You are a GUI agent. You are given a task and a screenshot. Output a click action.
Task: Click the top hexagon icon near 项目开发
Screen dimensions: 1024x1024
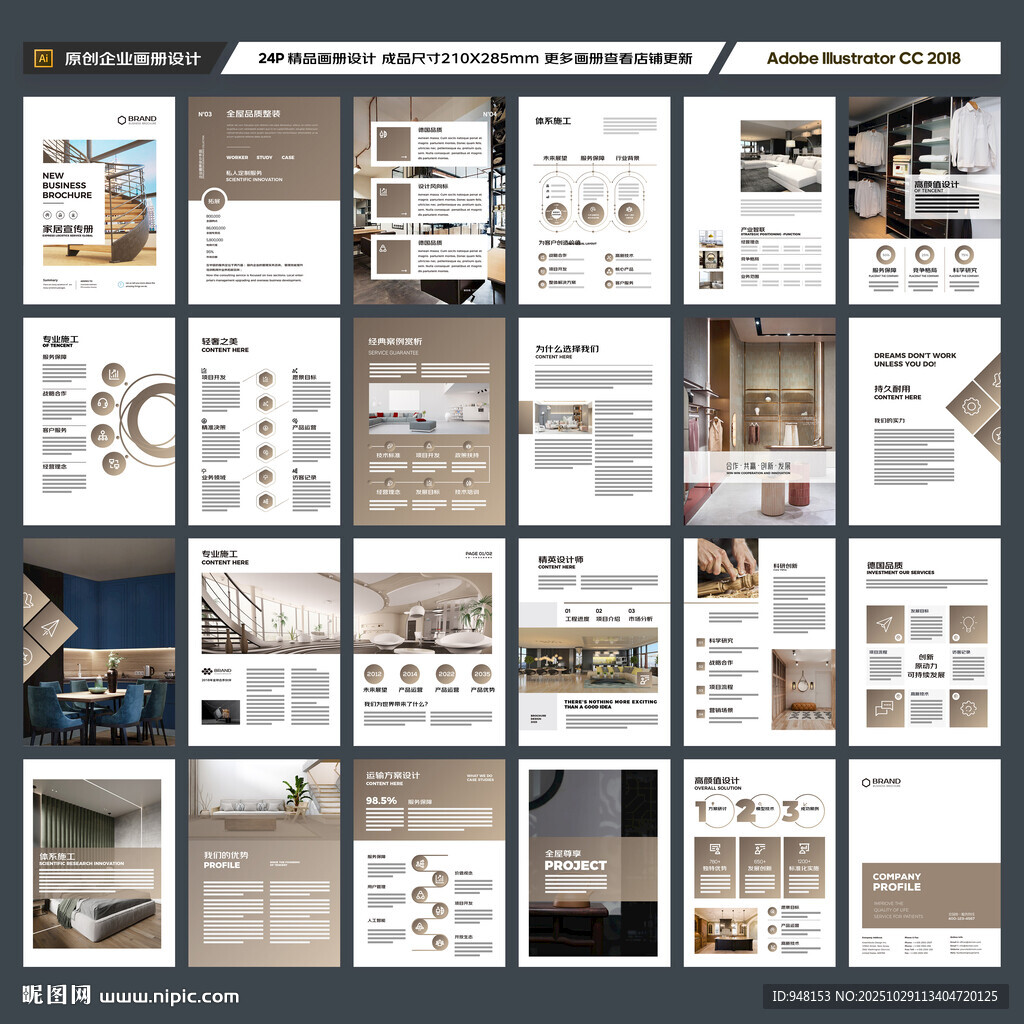tap(265, 379)
